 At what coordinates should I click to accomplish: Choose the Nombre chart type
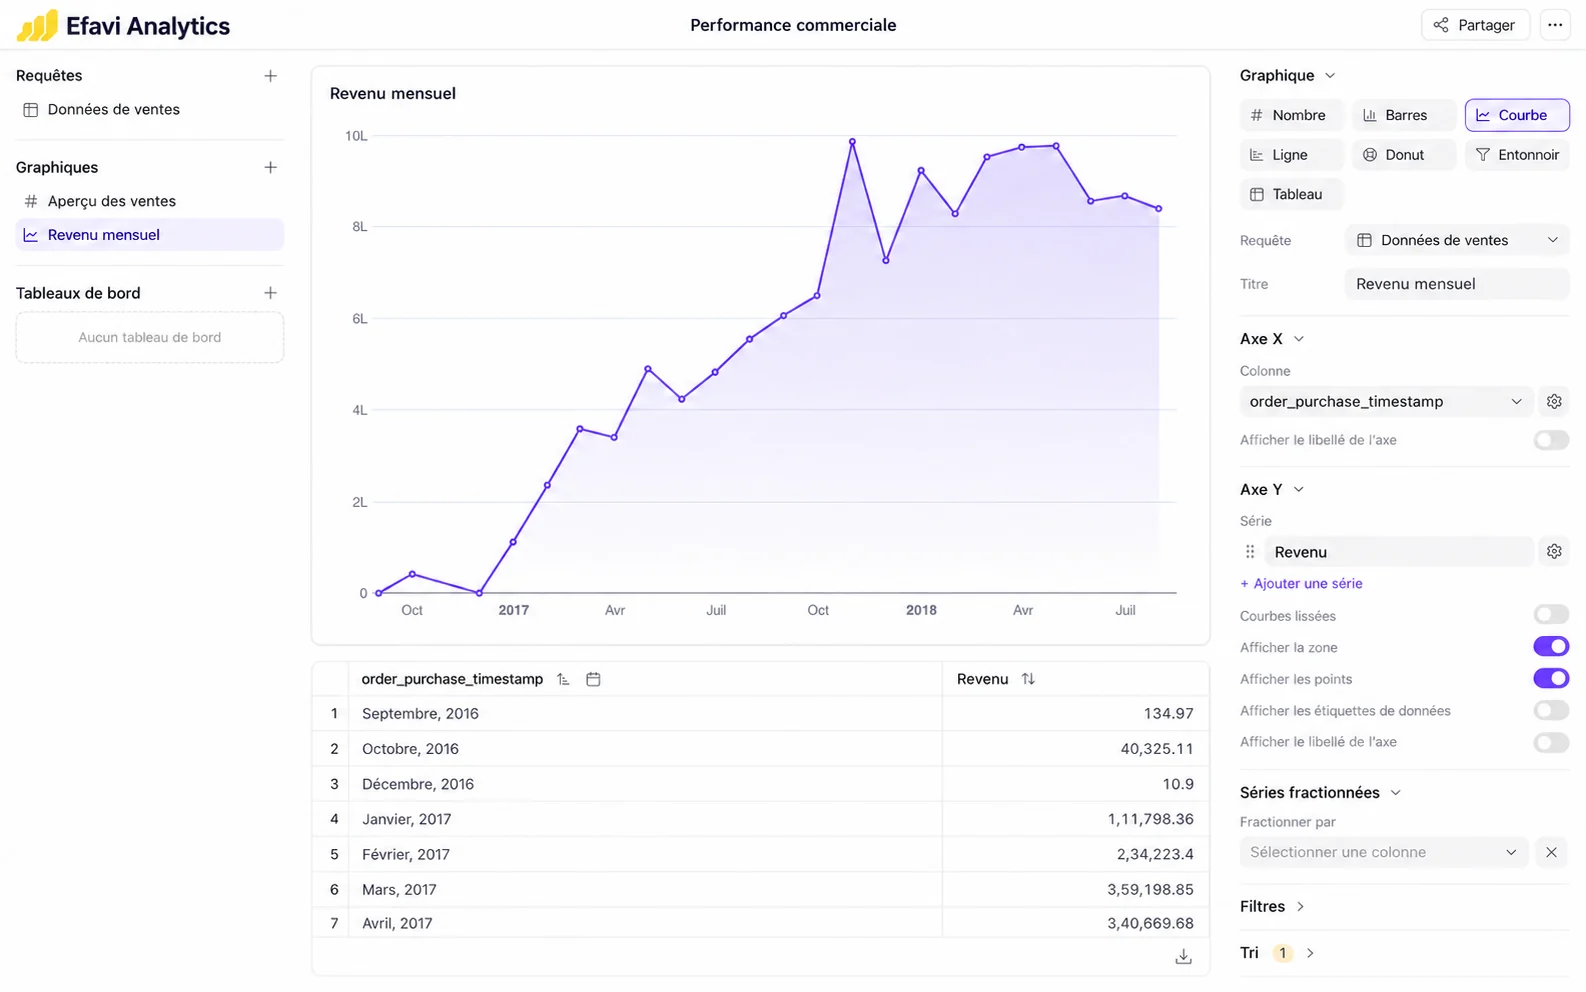coord(1291,115)
